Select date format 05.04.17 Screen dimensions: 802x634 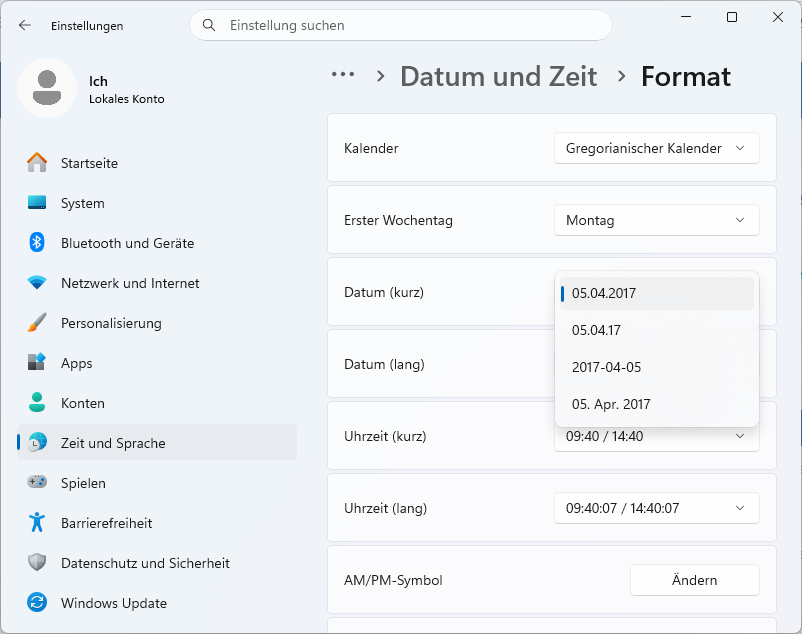pos(657,330)
